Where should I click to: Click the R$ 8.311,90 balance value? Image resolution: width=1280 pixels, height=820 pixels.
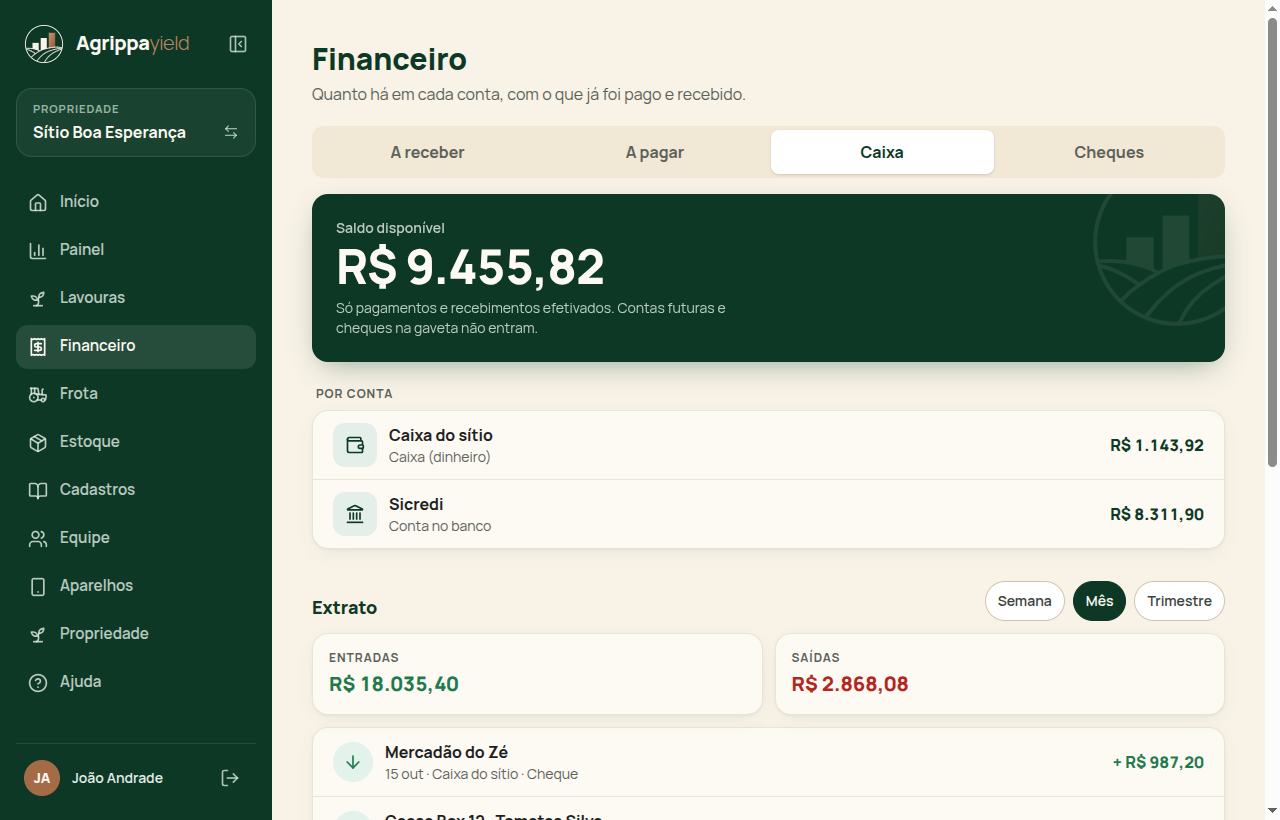click(1157, 514)
